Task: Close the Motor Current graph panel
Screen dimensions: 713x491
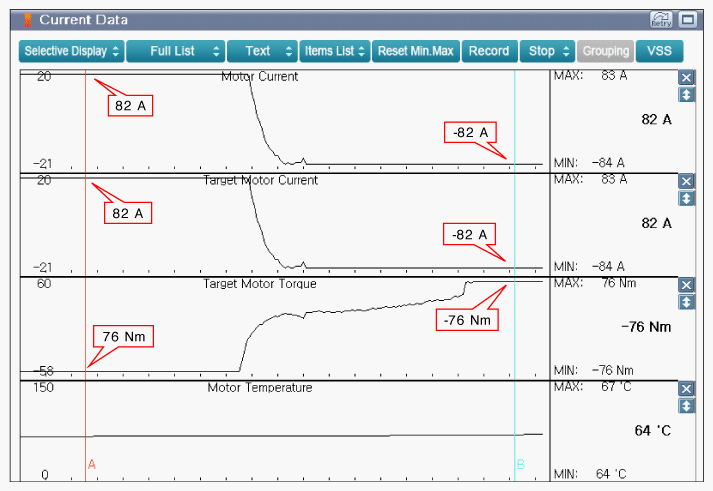Action: point(686,77)
